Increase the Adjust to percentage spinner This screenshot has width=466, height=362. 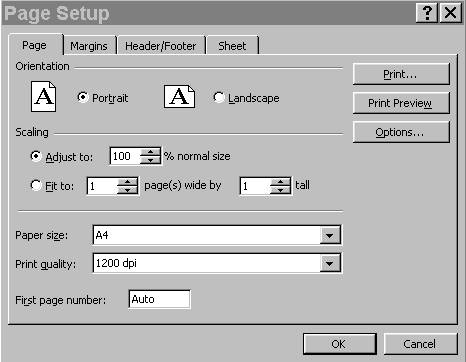150,152
